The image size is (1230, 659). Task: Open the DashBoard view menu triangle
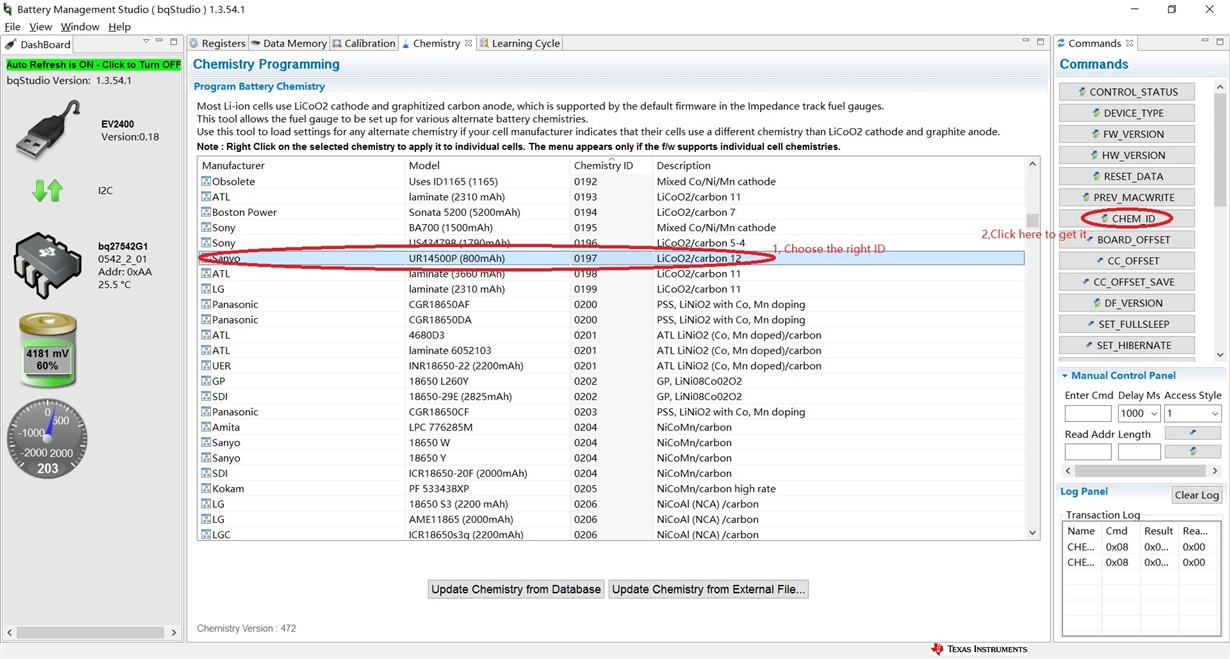pos(146,42)
